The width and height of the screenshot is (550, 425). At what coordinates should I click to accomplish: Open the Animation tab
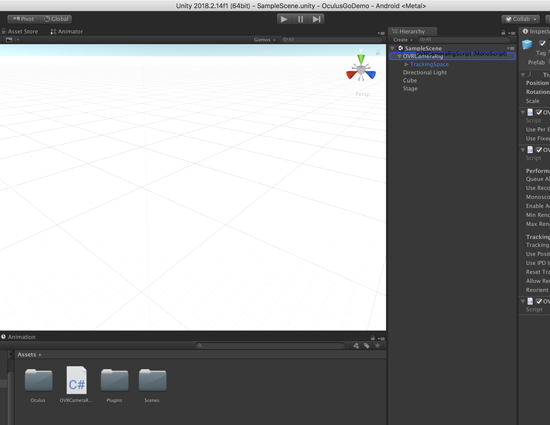tap(18, 337)
